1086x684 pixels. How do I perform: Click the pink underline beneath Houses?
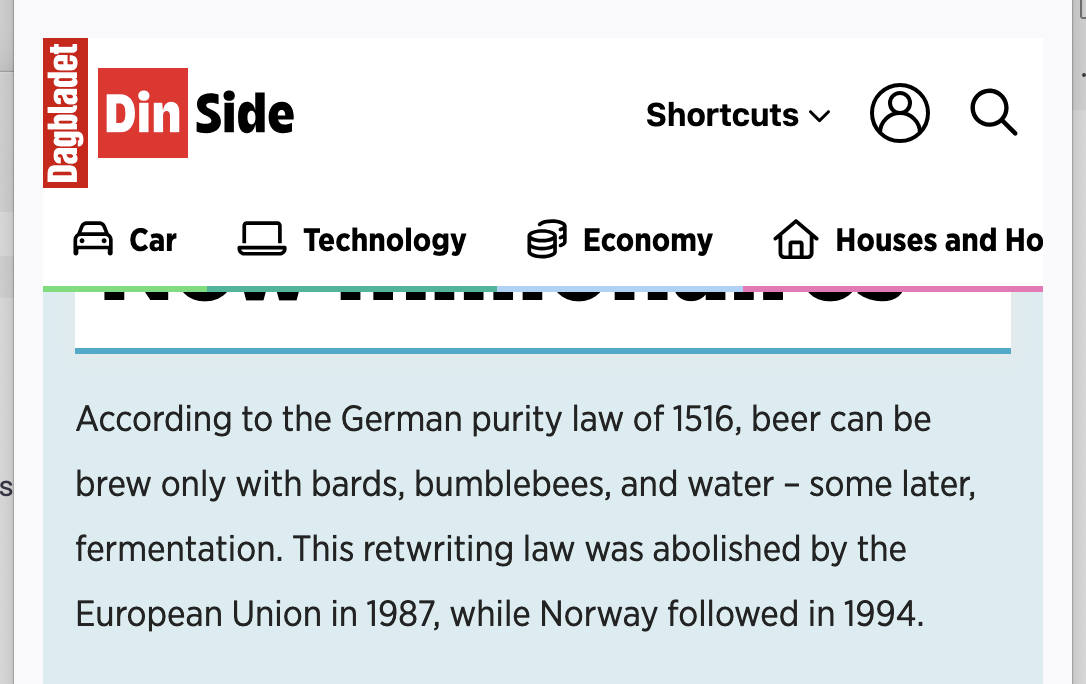pyautogui.click(x=892, y=288)
